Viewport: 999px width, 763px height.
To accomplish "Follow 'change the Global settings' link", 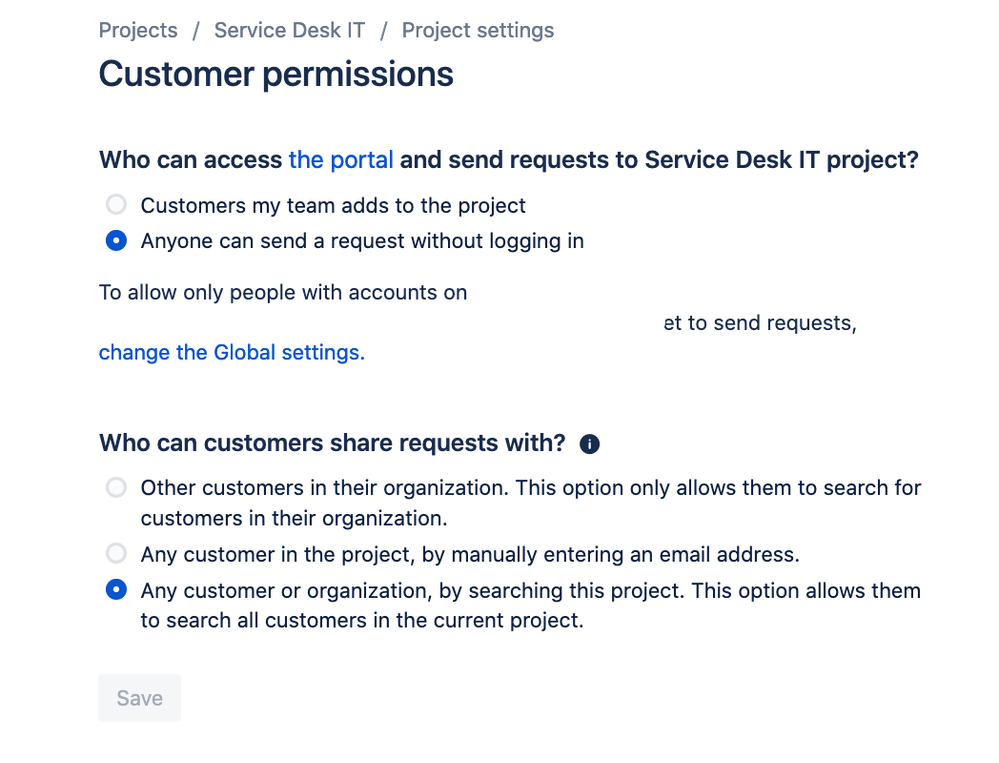I will pyautogui.click(x=232, y=352).
